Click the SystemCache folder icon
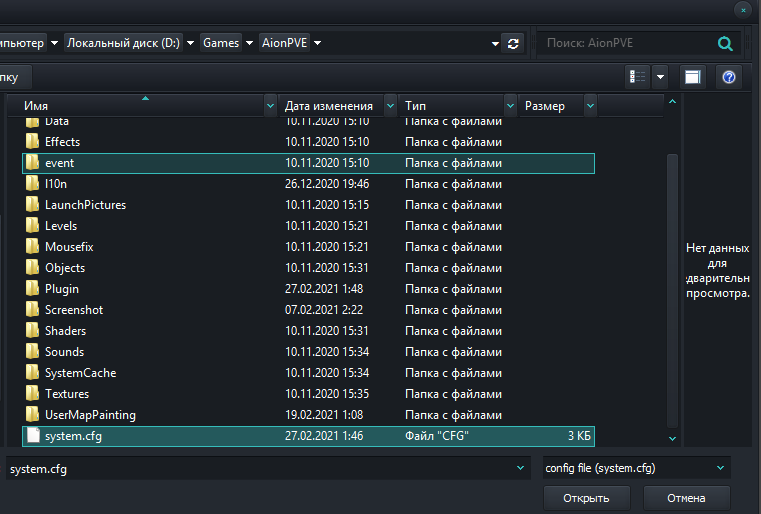Viewport: 761px width, 514px height. 33,373
